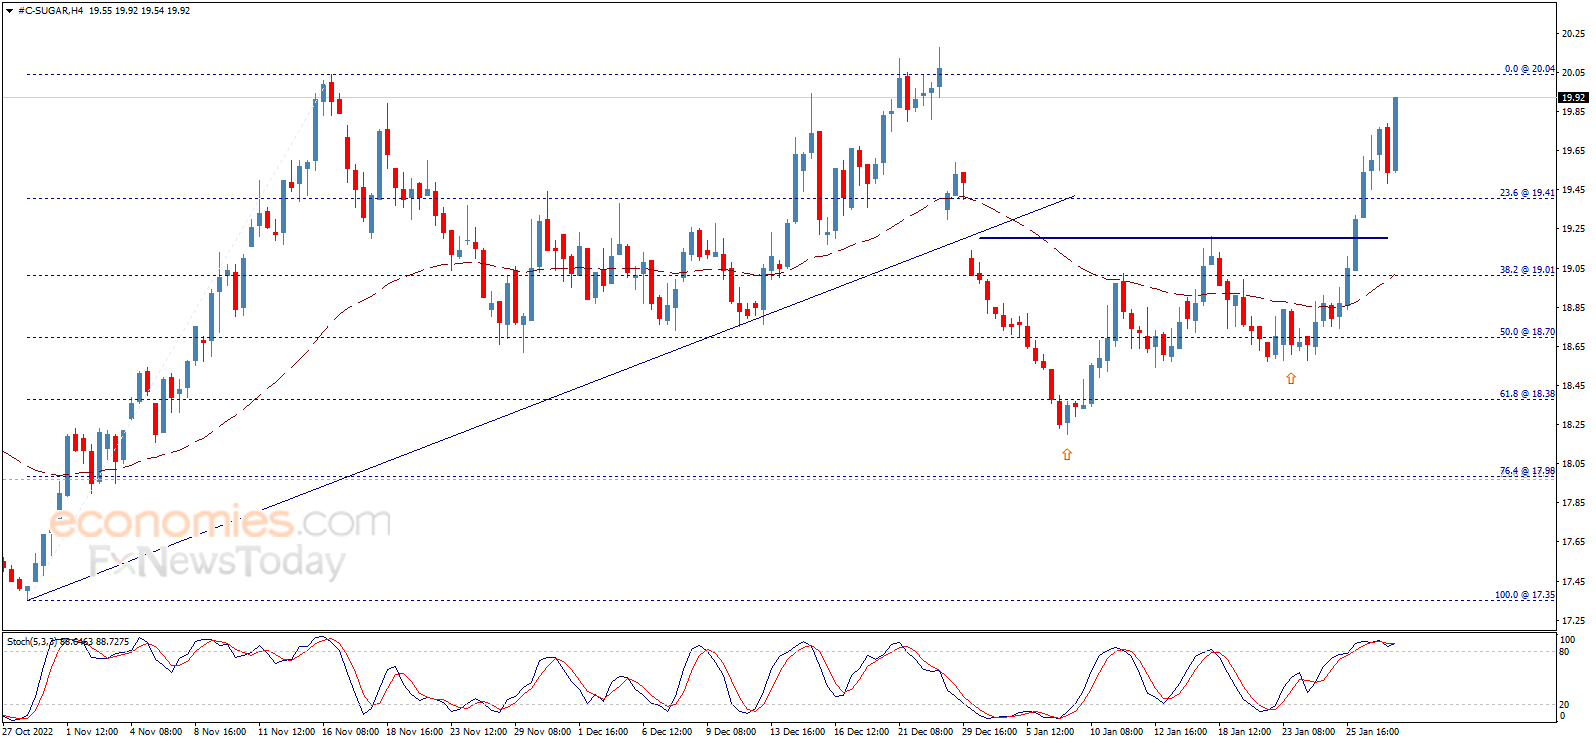Screen dimensions: 1596x743
Task: Click the economies.com watermark logo
Action: (x=220, y=522)
